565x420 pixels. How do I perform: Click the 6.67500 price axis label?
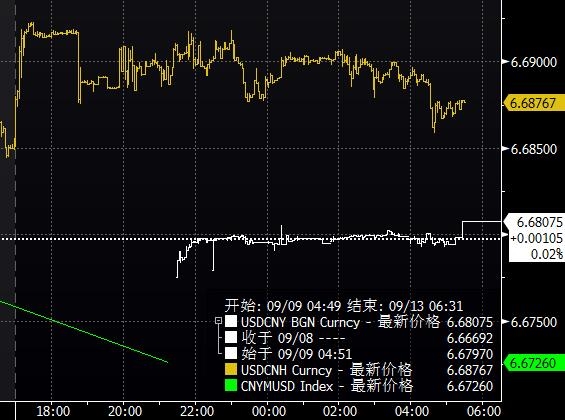click(x=534, y=322)
